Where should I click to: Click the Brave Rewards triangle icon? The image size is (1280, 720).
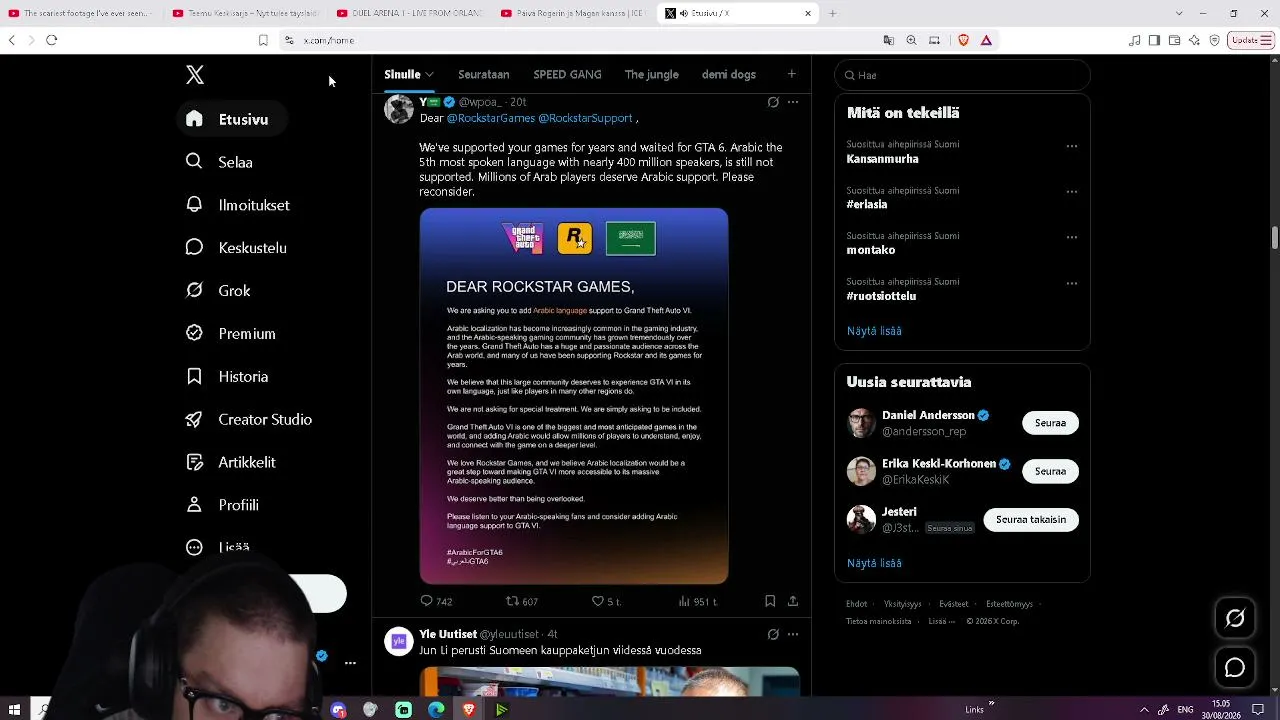(986, 40)
